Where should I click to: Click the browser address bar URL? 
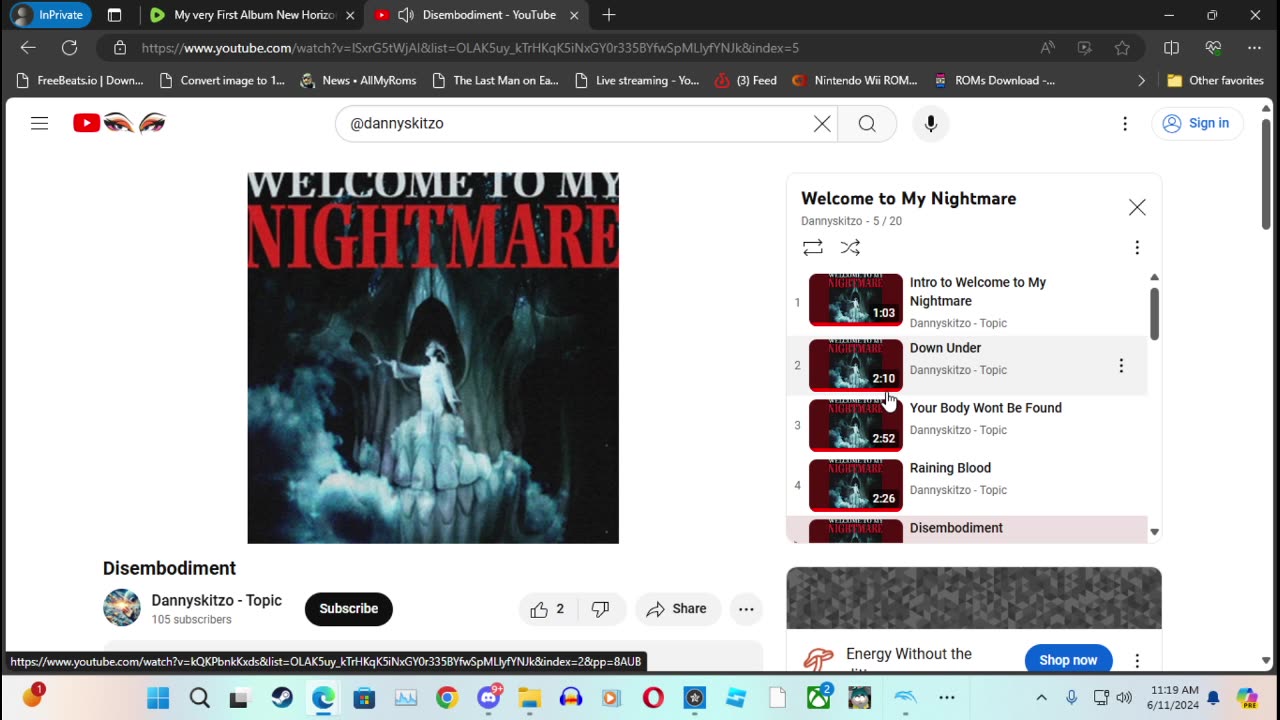[470, 48]
